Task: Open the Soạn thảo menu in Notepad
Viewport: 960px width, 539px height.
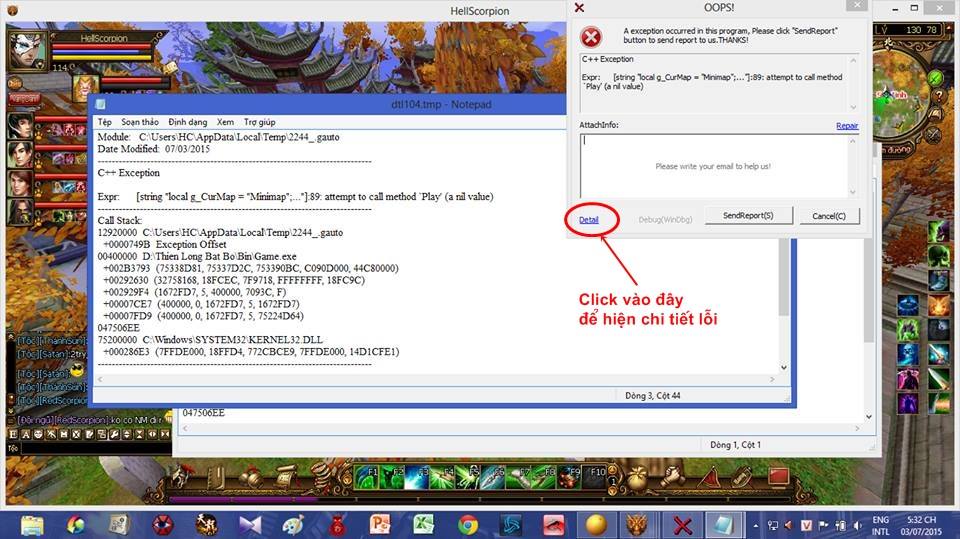Action: (x=140, y=122)
